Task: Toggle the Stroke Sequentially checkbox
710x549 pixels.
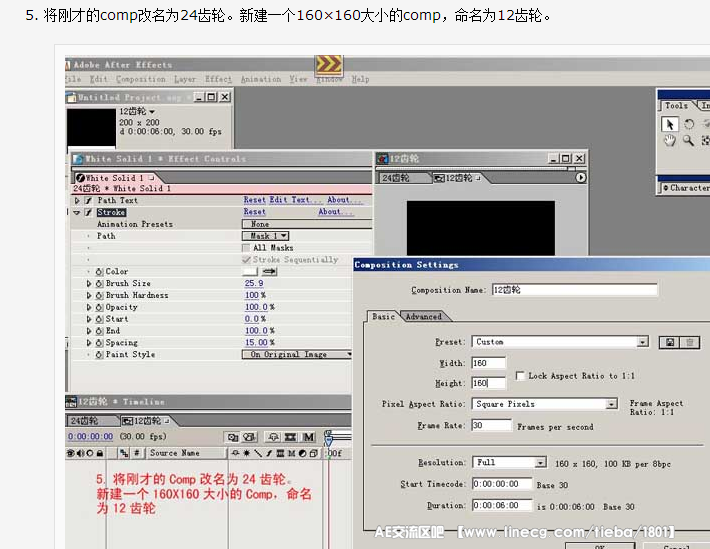Action: [x=246, y=260]
